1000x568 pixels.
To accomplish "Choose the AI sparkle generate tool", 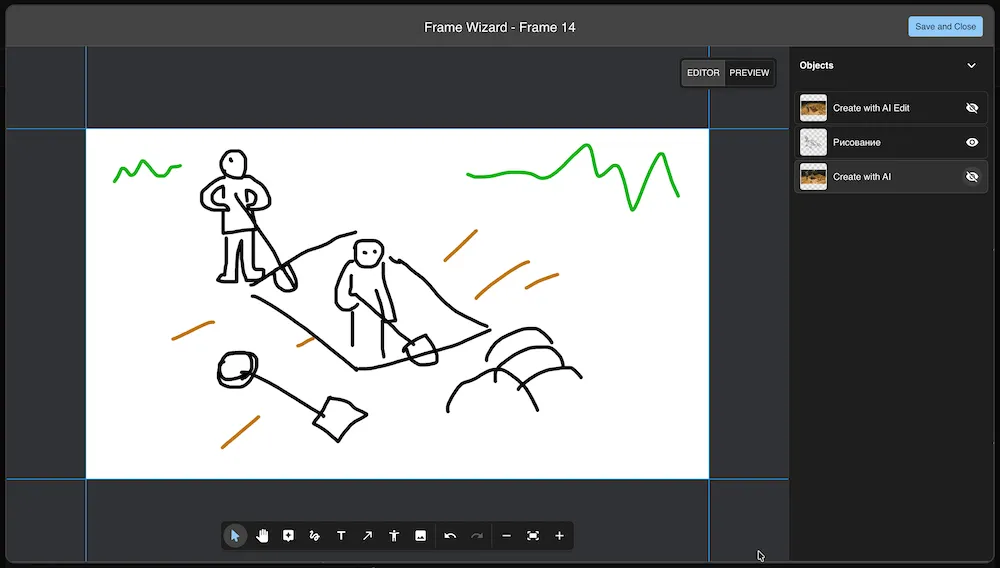I will [x=288, y=536].
